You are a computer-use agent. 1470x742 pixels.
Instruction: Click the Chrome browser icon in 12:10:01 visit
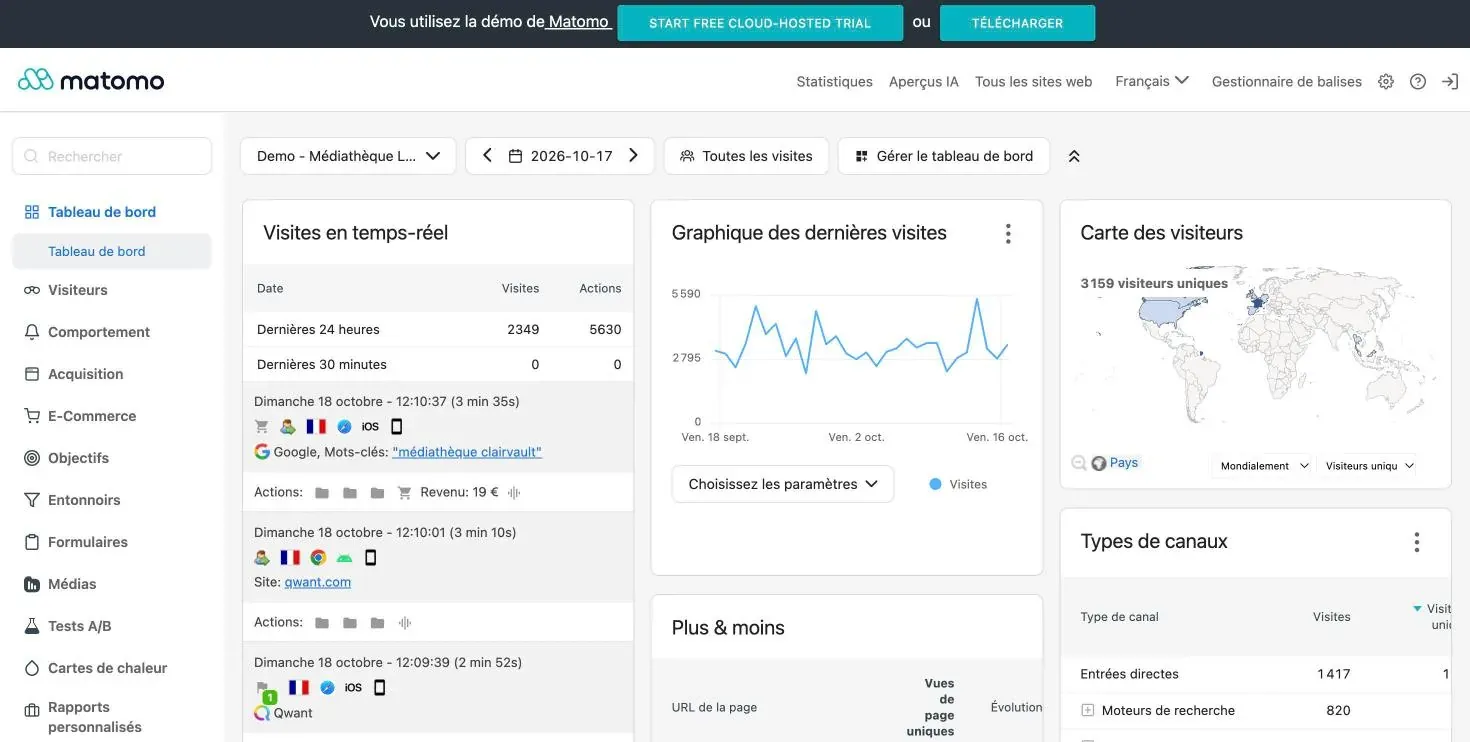[x=318, y=558]
